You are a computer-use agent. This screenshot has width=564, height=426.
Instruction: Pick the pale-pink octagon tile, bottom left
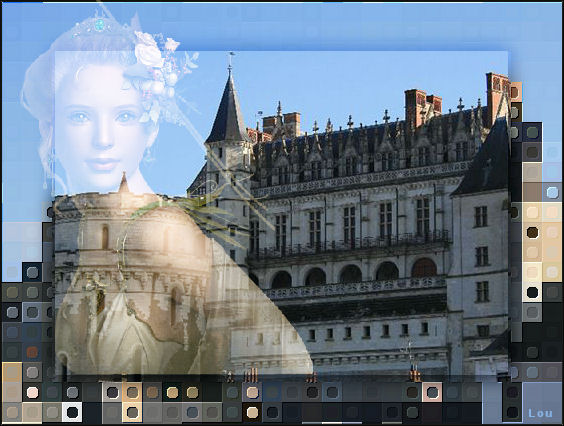(x=32, y=392)
